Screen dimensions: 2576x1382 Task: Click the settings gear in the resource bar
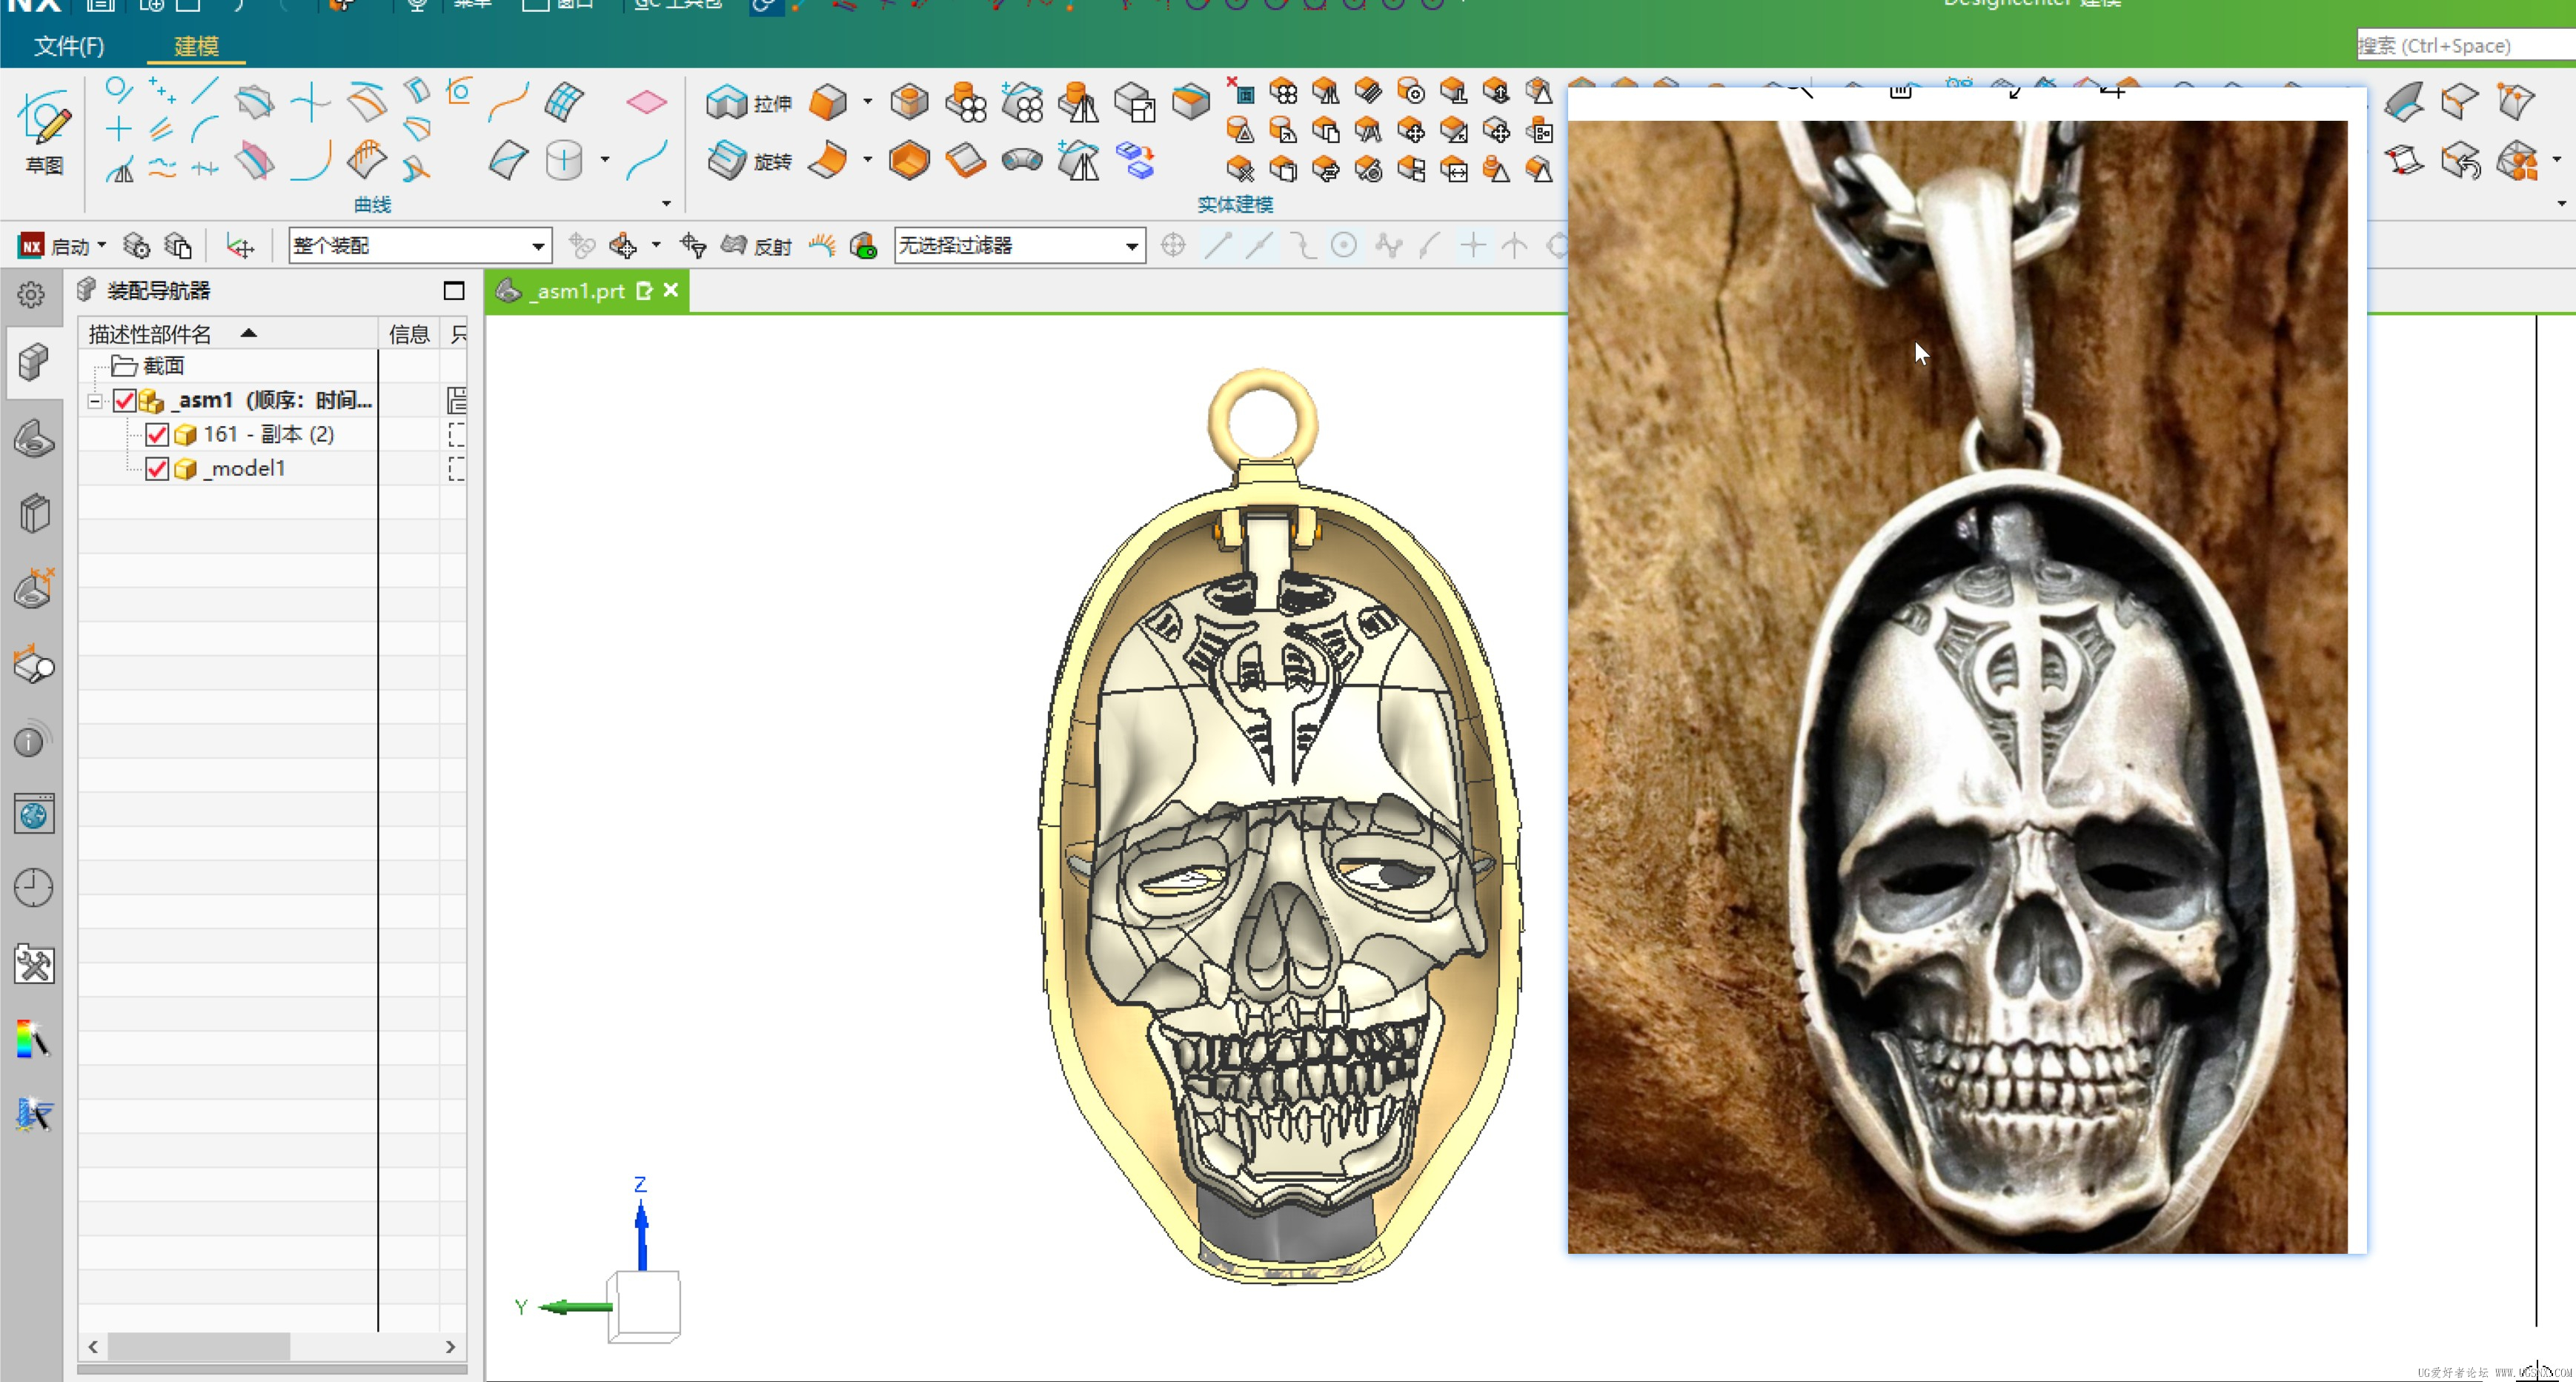coord(31,295)
